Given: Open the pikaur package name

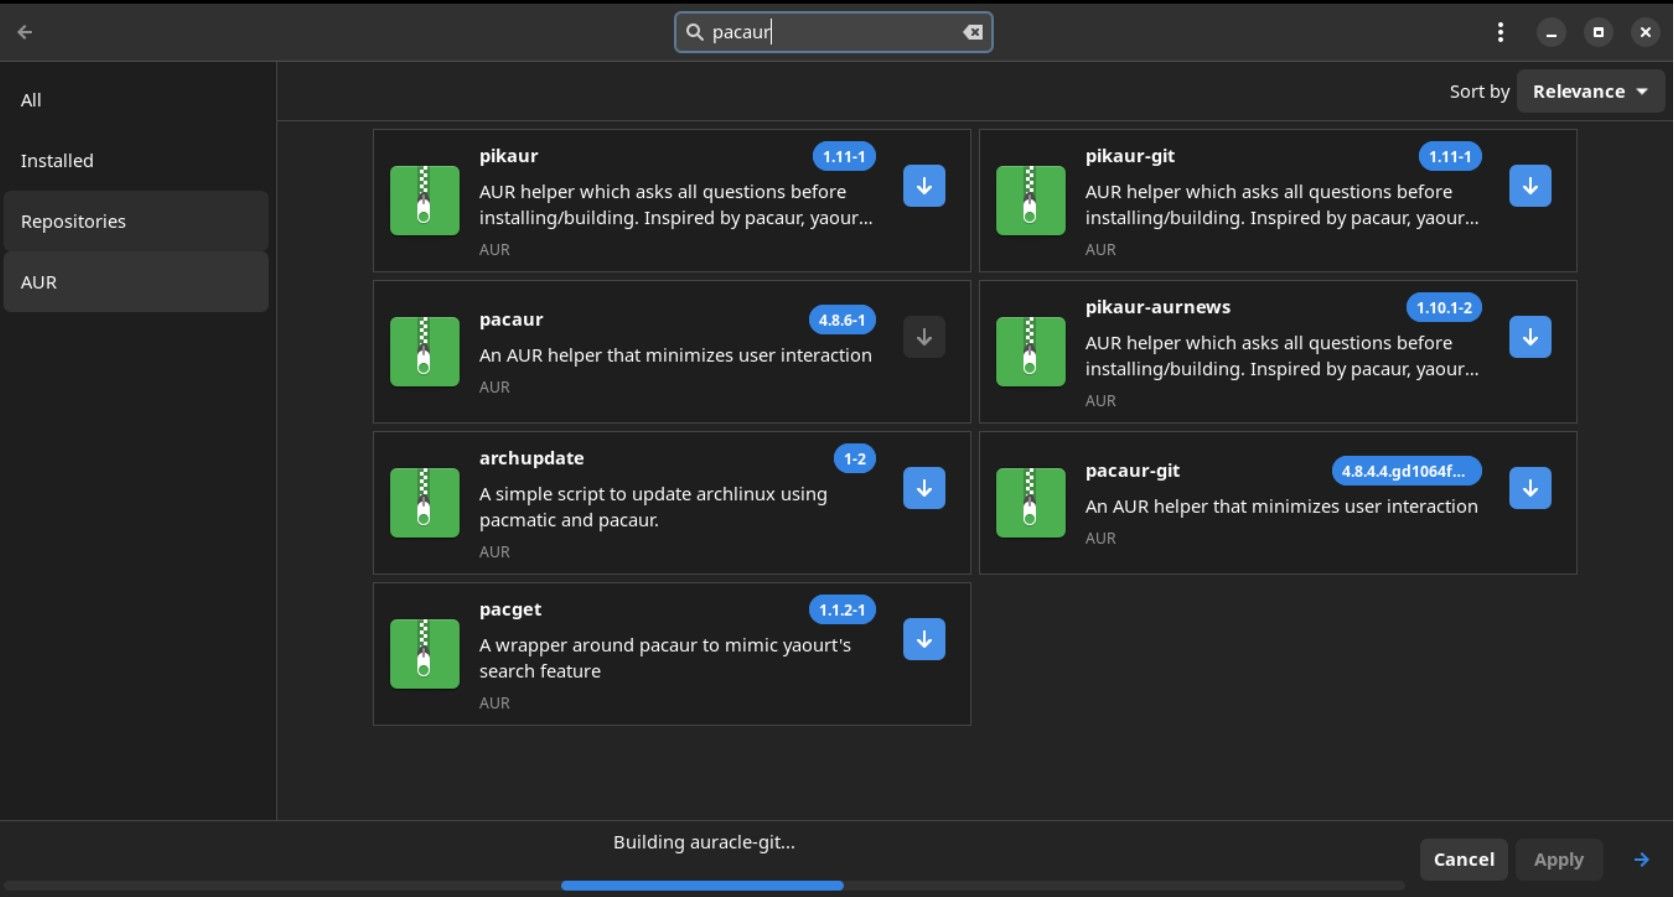Looking at the screenshot, I should (x=508, y=156).
